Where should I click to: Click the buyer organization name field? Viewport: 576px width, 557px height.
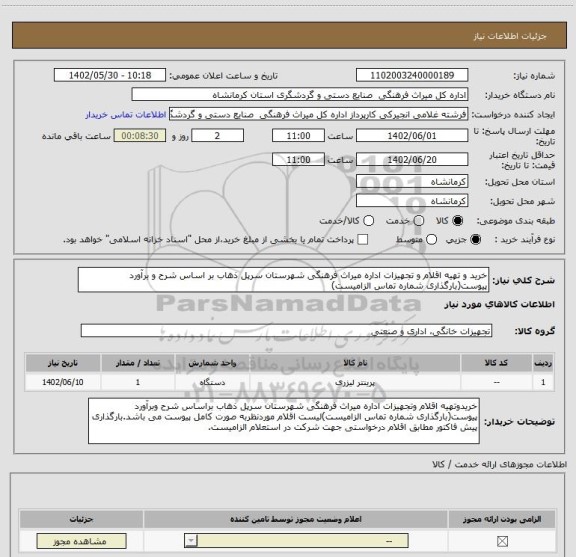tap(300, 95)
